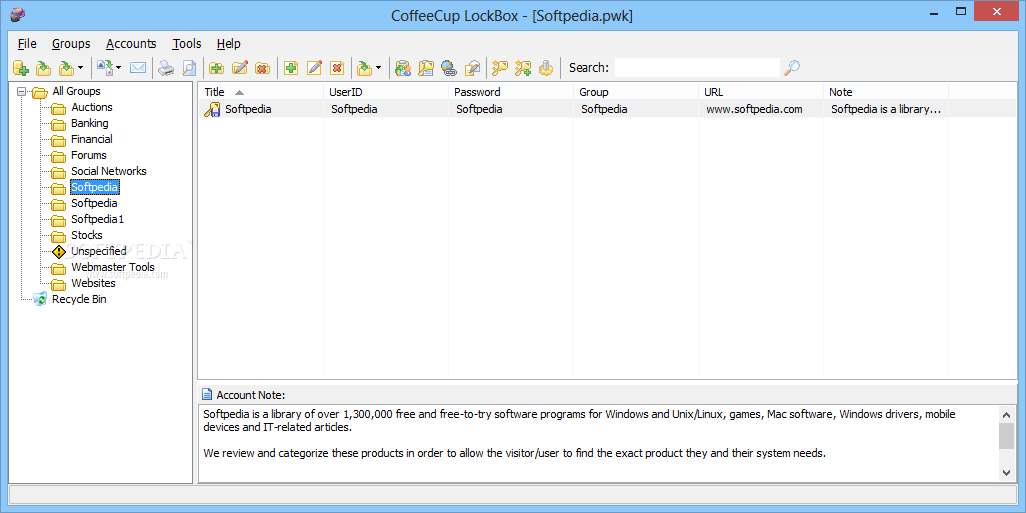Select the All Groups root node
Screen dimensions: 1026x513
(76, 92)
